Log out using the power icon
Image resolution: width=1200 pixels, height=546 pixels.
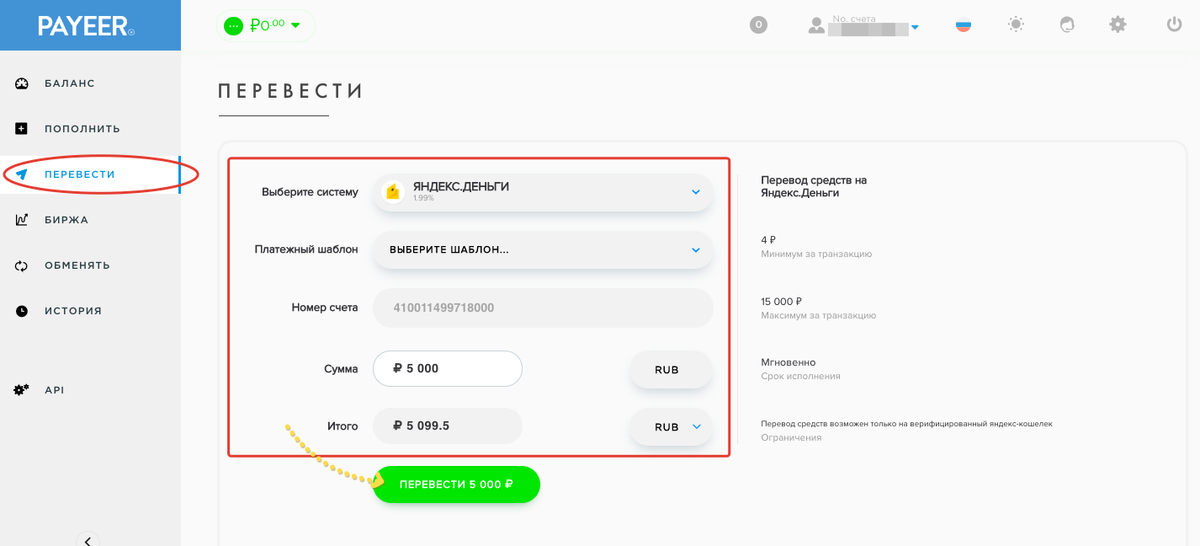pos(1174,24)
